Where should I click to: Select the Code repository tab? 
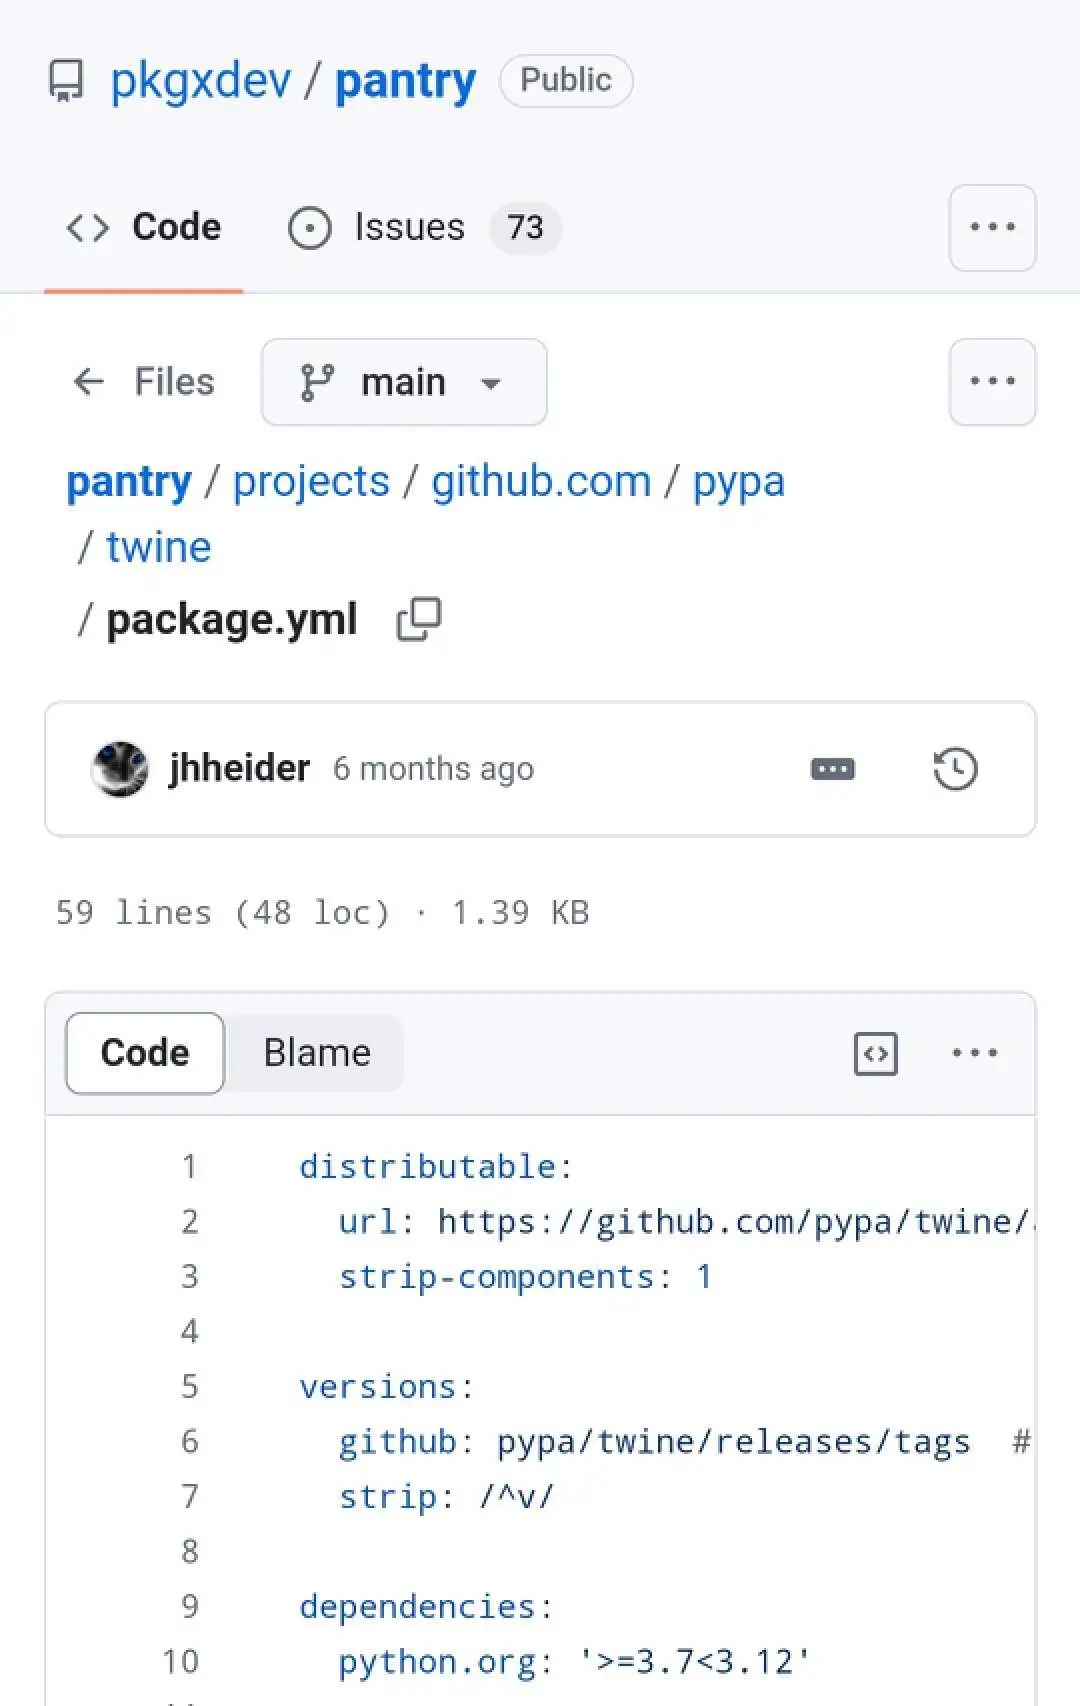[144, 228]
